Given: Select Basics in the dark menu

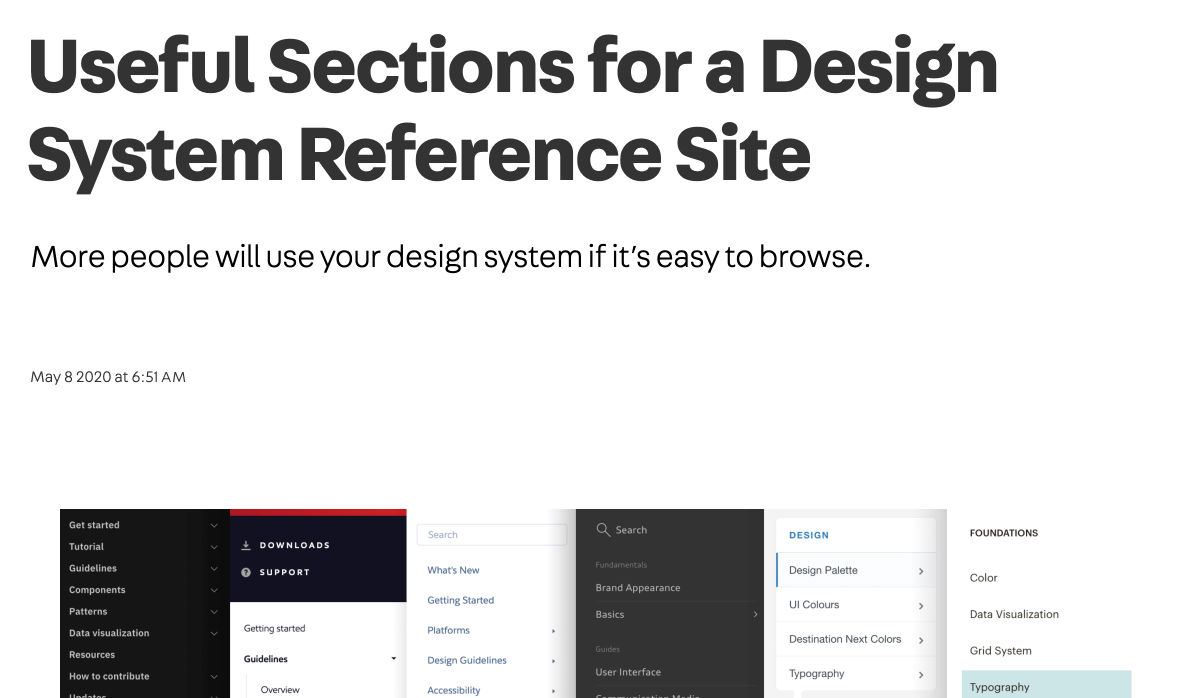Looking at the screenshot, I should coord(610,614).
